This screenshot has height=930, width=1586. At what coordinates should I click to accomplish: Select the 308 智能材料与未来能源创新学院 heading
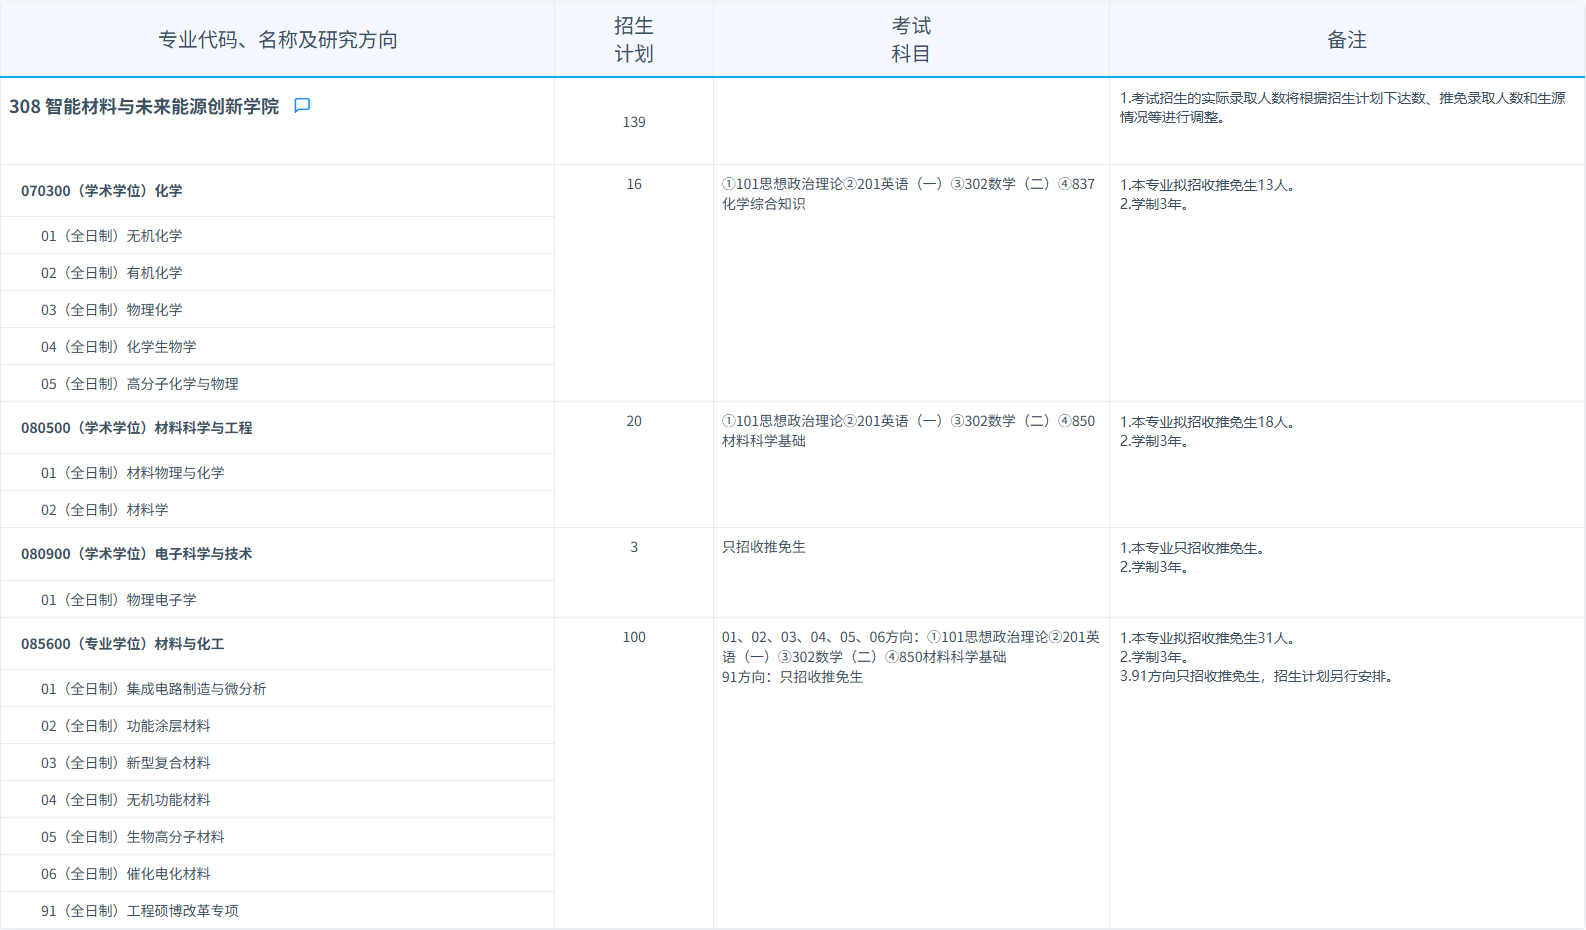(144, 107)
